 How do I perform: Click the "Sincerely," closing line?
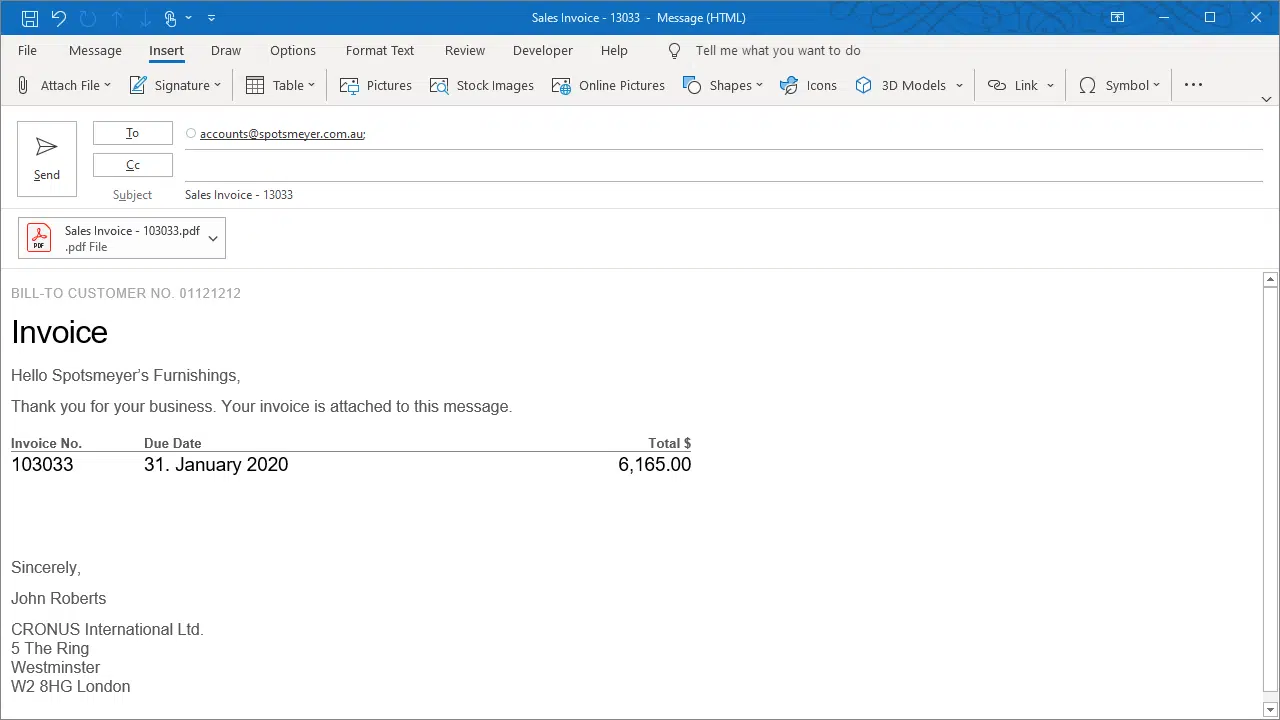[x=46, y=568]
